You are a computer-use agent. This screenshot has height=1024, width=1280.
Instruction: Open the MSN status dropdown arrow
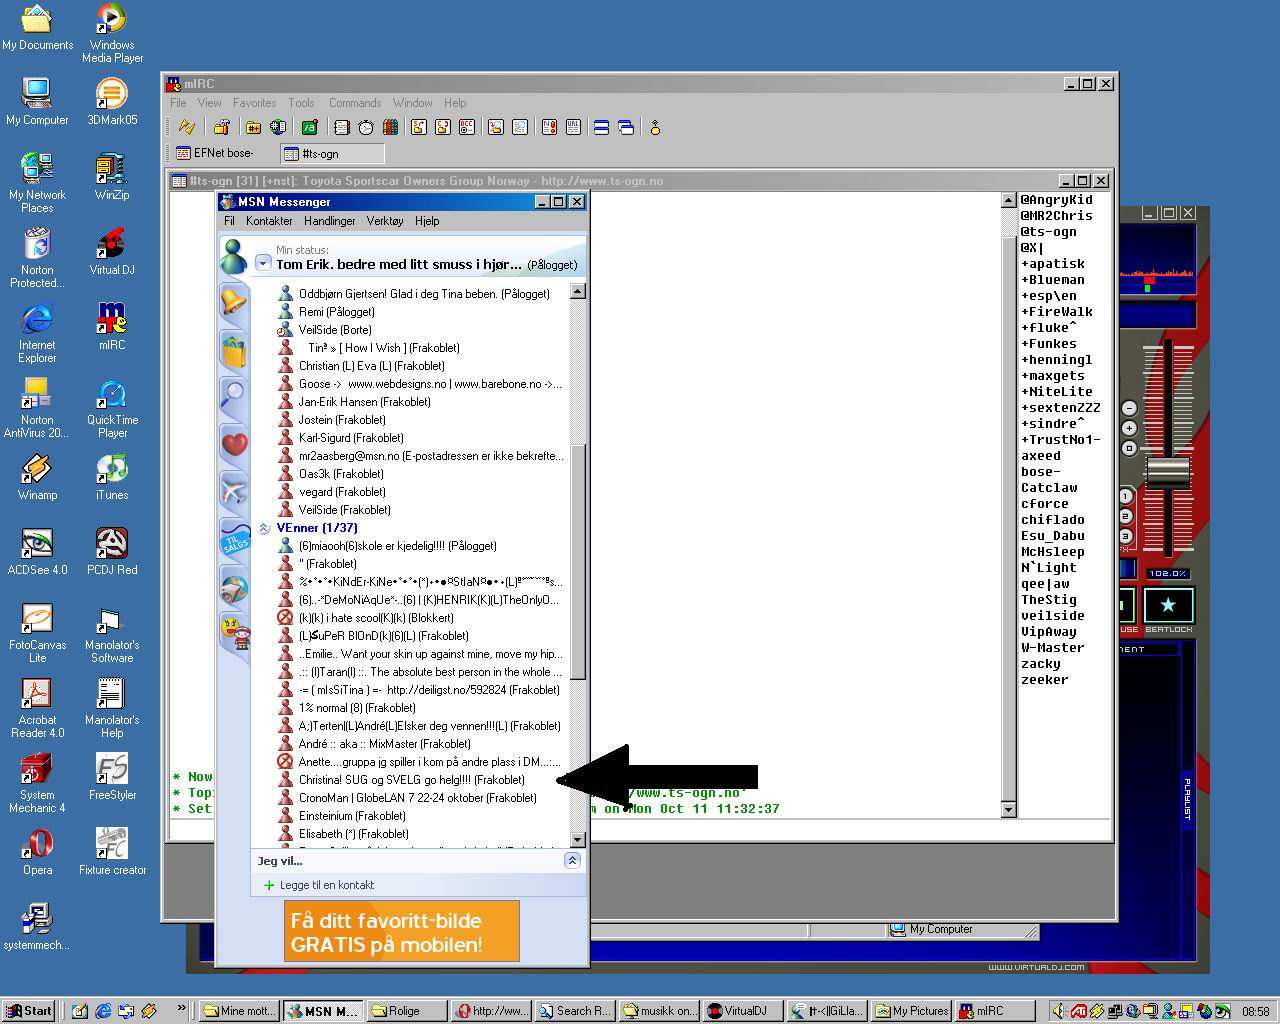(263, 264)
